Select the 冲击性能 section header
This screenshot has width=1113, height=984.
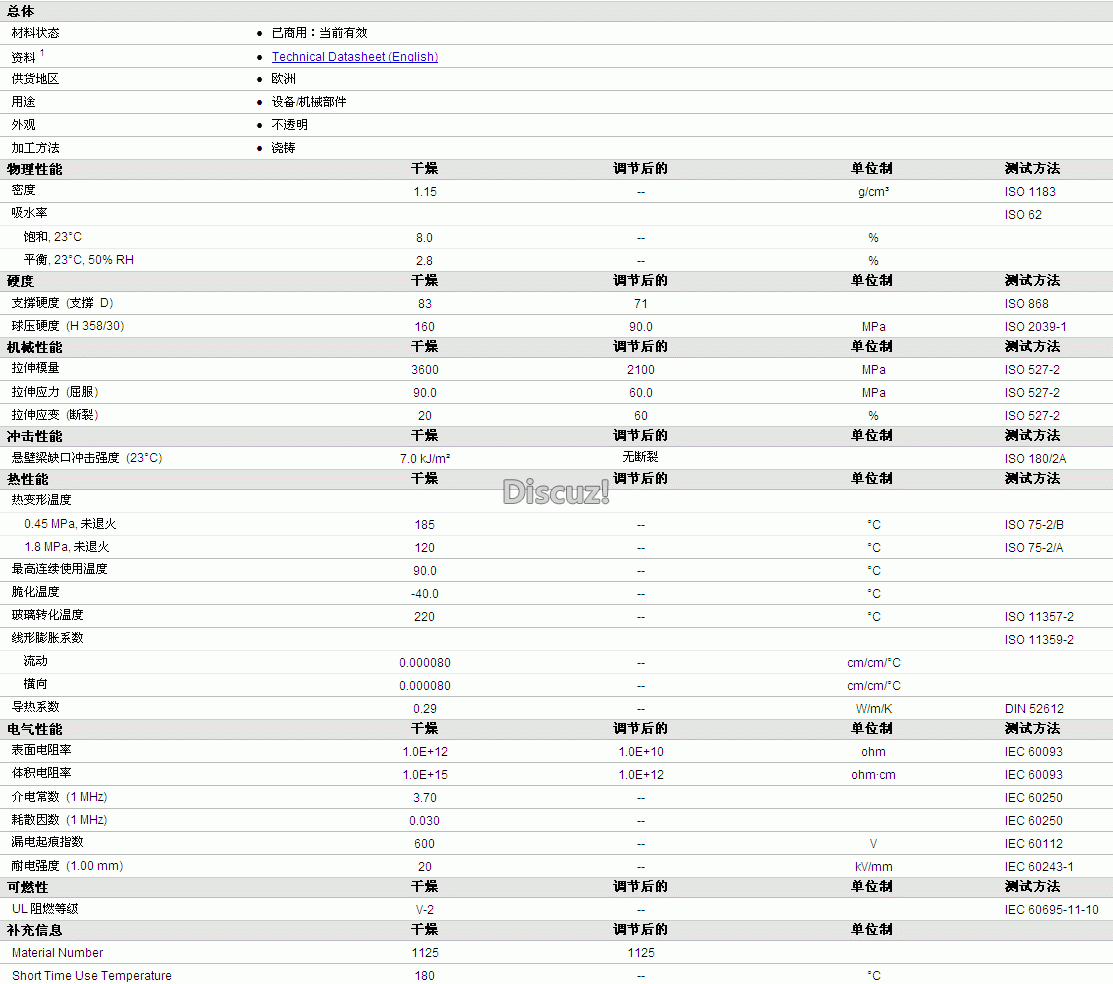click(x=35, y=436)
